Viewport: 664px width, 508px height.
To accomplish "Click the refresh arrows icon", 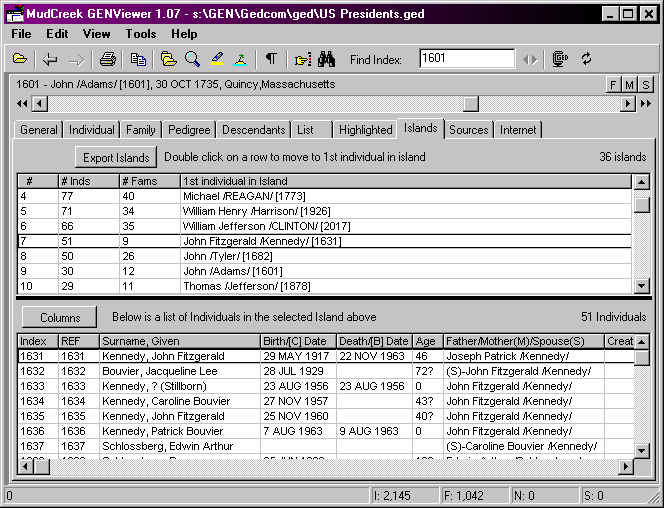I will click(586, 59).
